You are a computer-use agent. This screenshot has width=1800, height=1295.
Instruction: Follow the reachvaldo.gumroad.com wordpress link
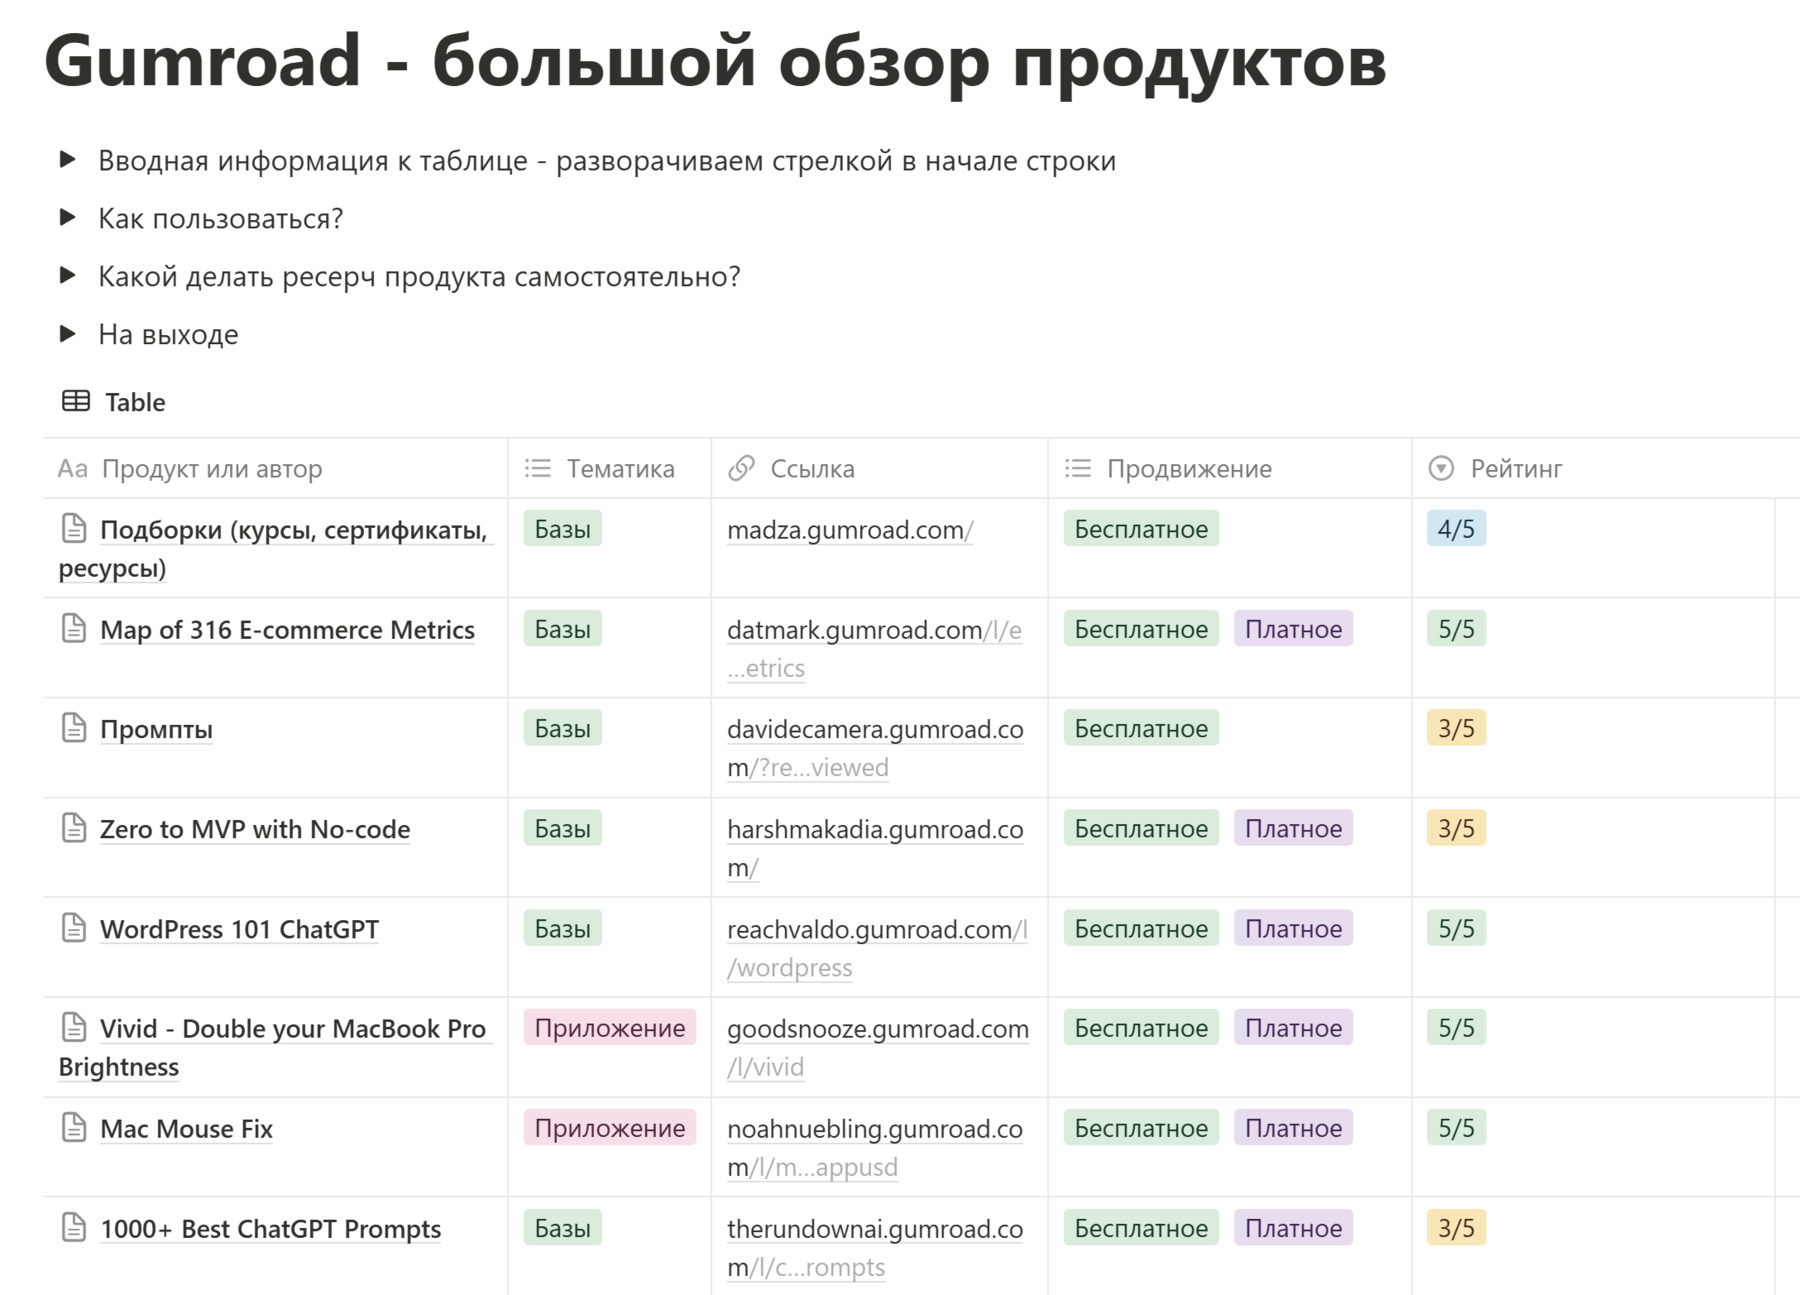click(877, 948)
